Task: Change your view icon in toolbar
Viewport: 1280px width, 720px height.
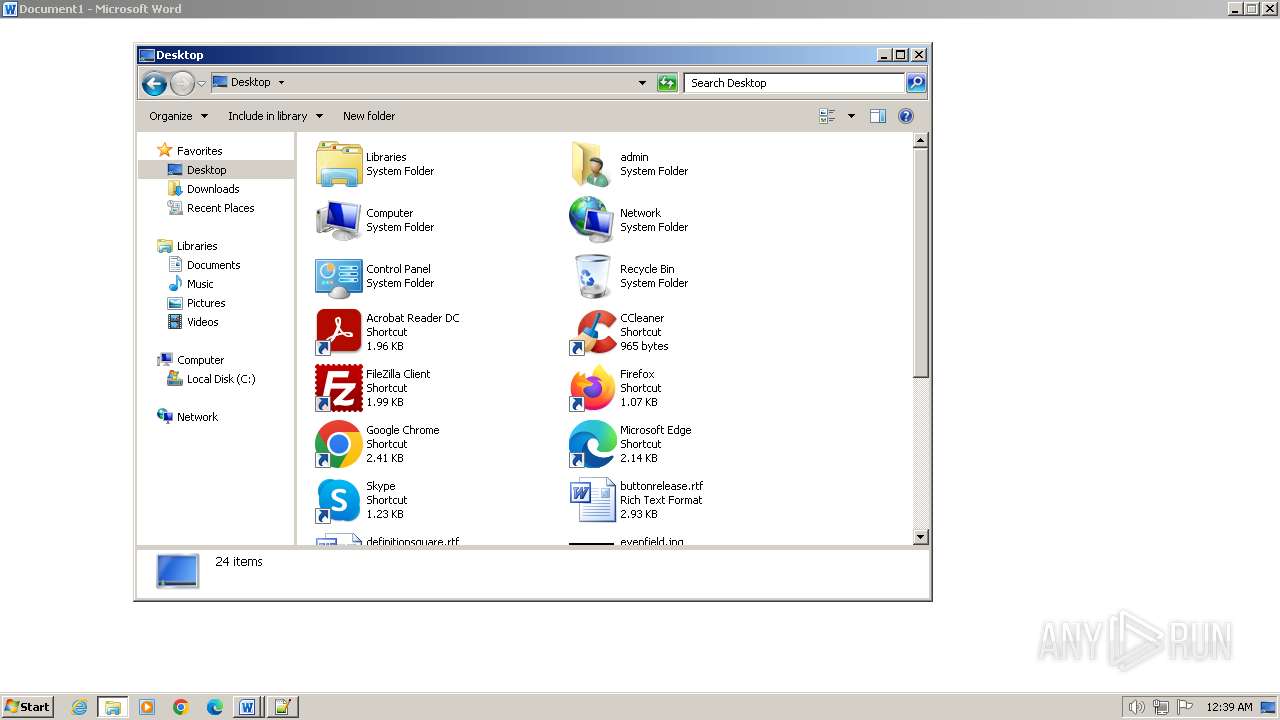Action: click(828, 116)
